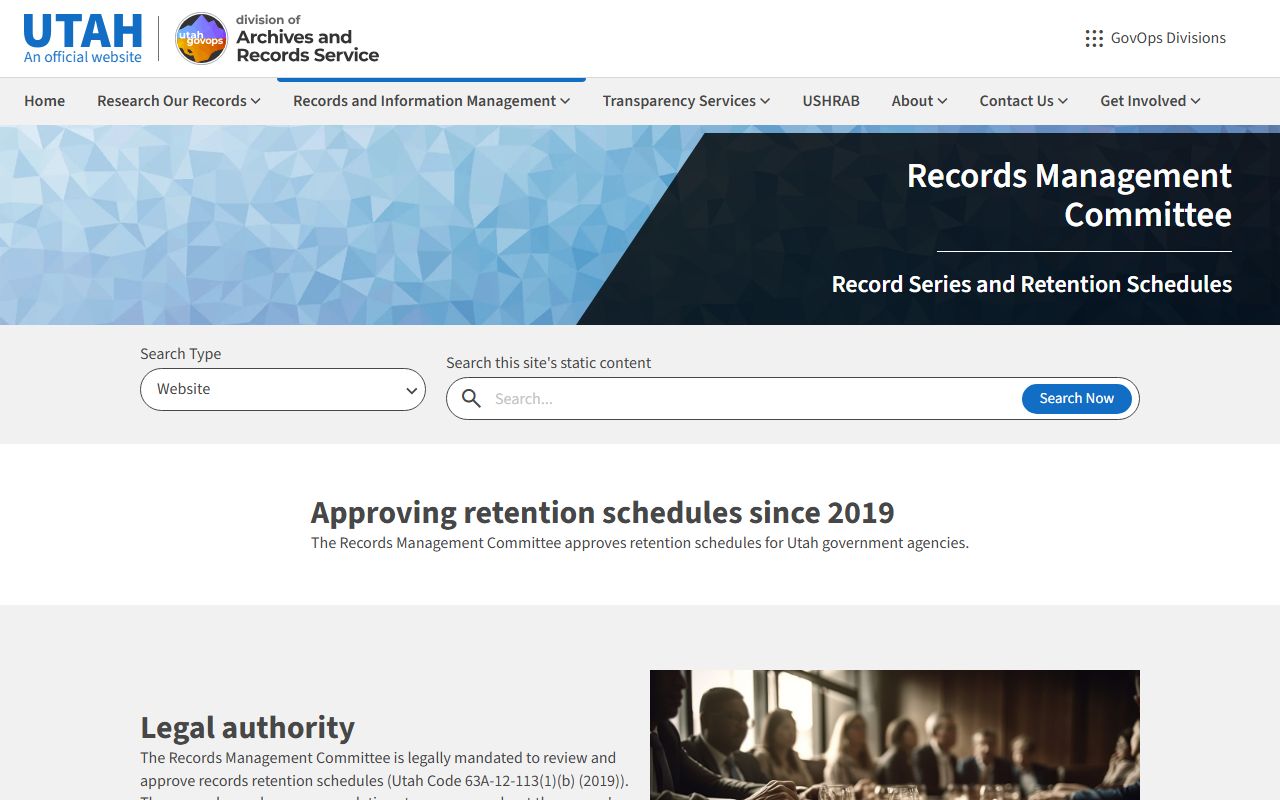Open the Search Type Website dropdown
1280x800 pixels.
pyautogui.click(x=283, y=389)
